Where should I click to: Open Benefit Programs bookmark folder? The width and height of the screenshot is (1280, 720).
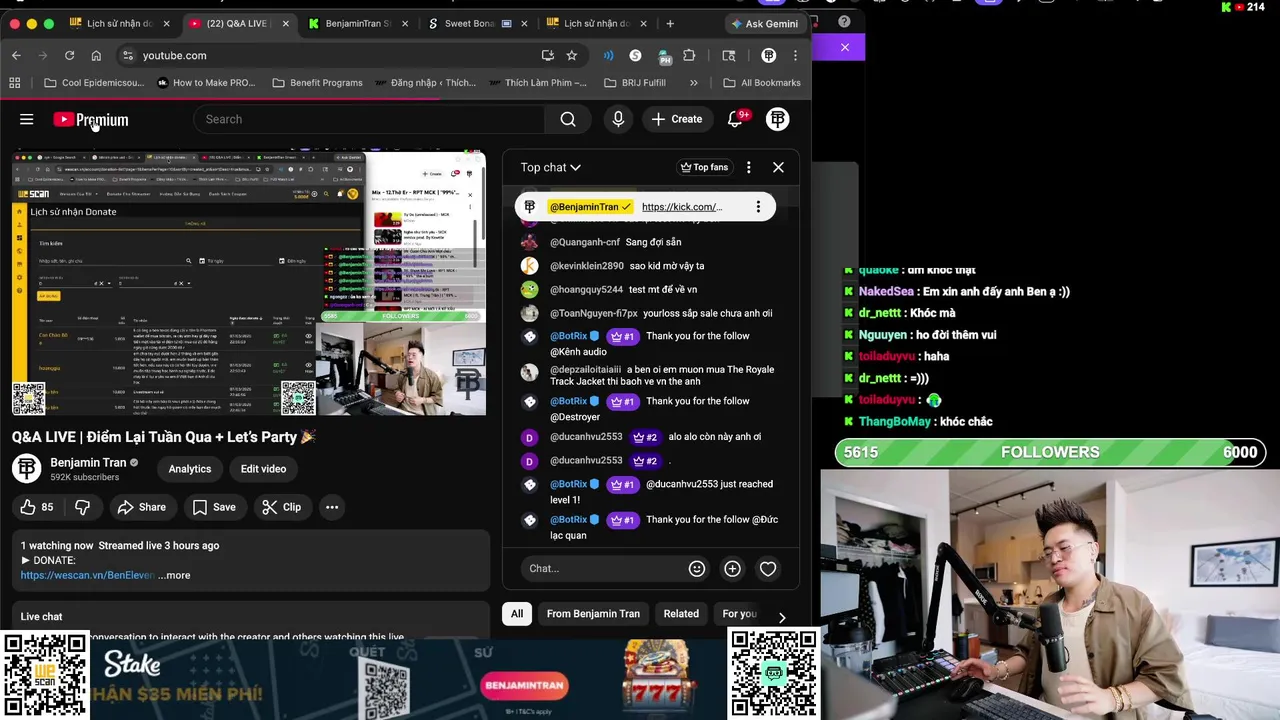coord(317,83)
